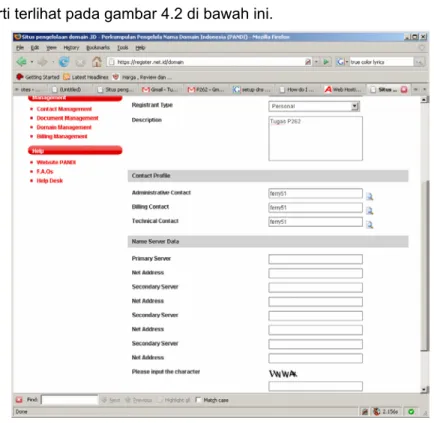Open Billing Management link in sidebar
The height and width of the screenshot is (423, 434).
click(x=62, y=136)
